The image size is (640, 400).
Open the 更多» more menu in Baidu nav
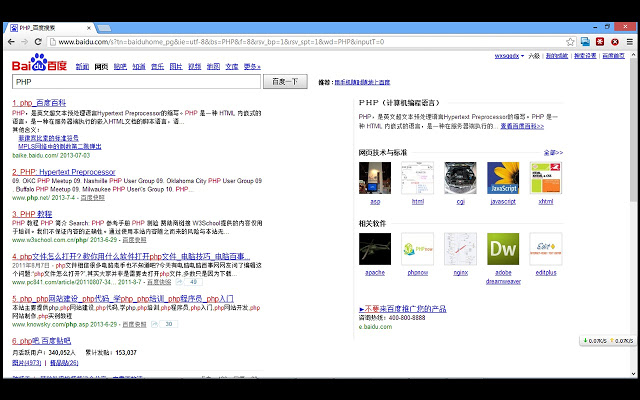click(252, 67)
